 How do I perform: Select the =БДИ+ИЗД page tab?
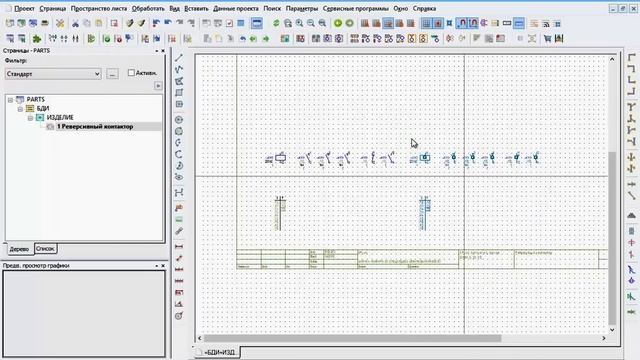[216, 352]
